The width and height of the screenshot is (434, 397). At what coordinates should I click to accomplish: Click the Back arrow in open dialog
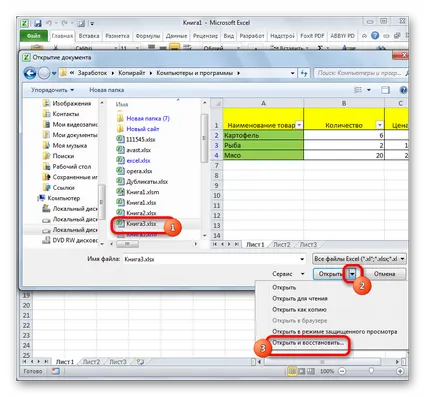(x=30, y=73)
